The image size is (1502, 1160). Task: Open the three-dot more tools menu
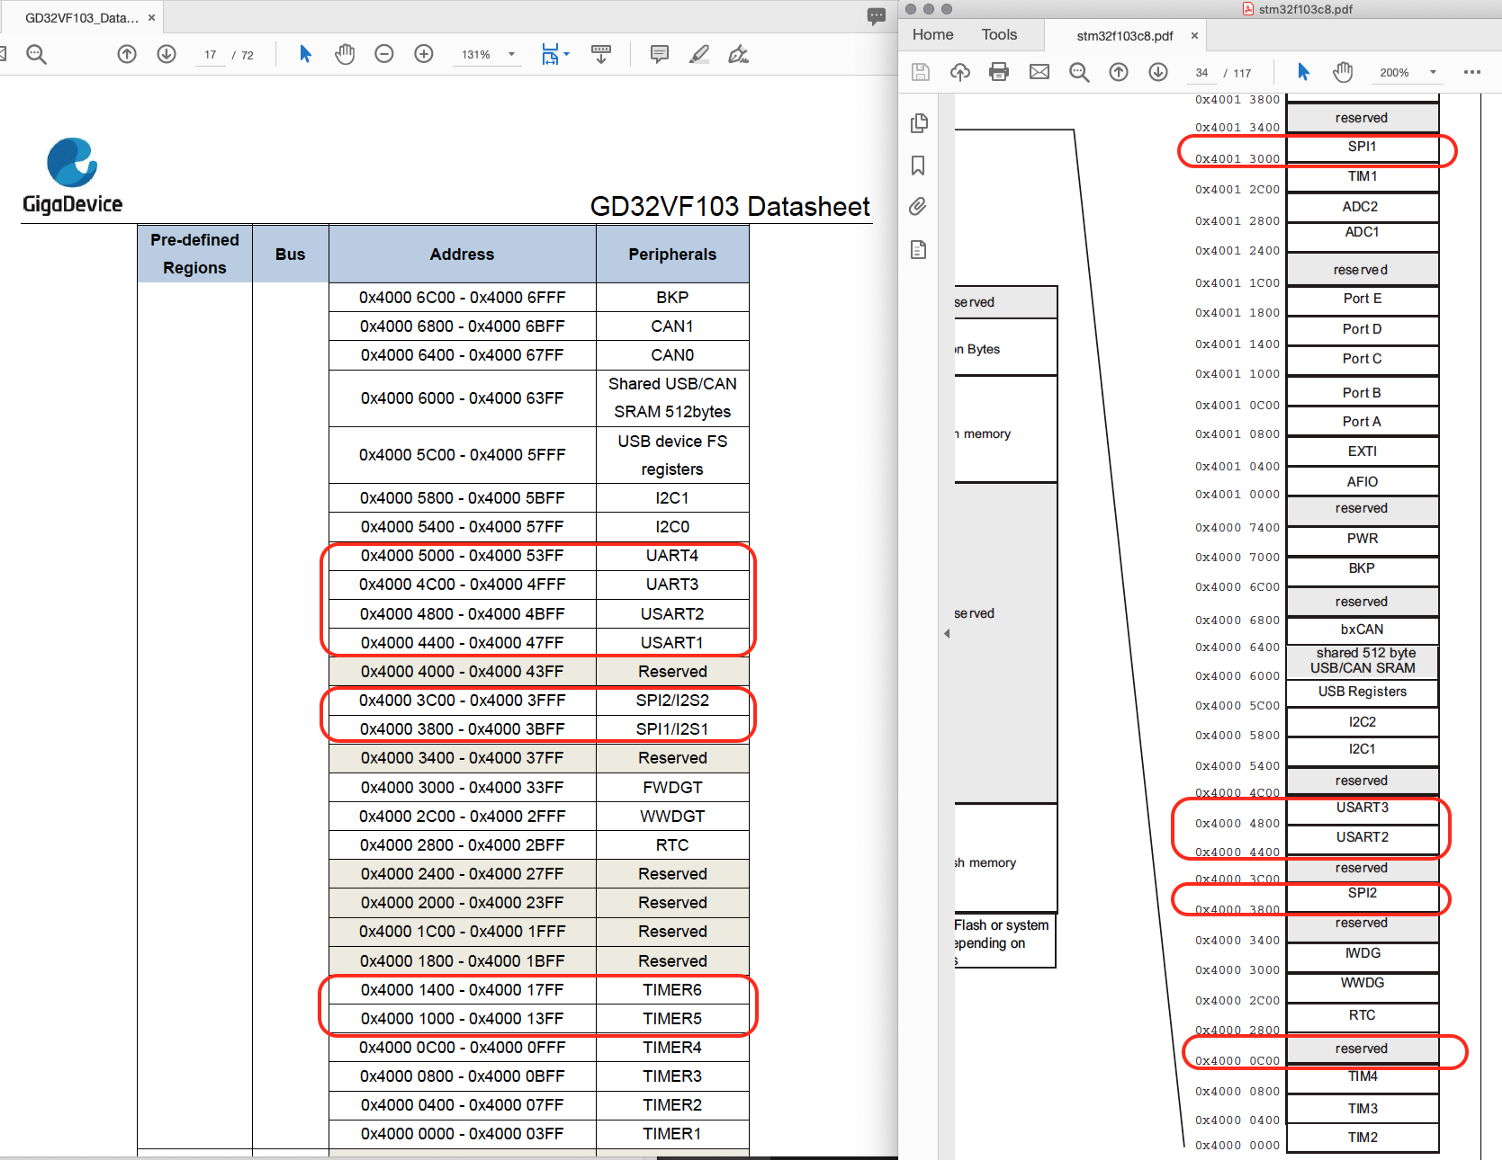(x=1472, y=72)
